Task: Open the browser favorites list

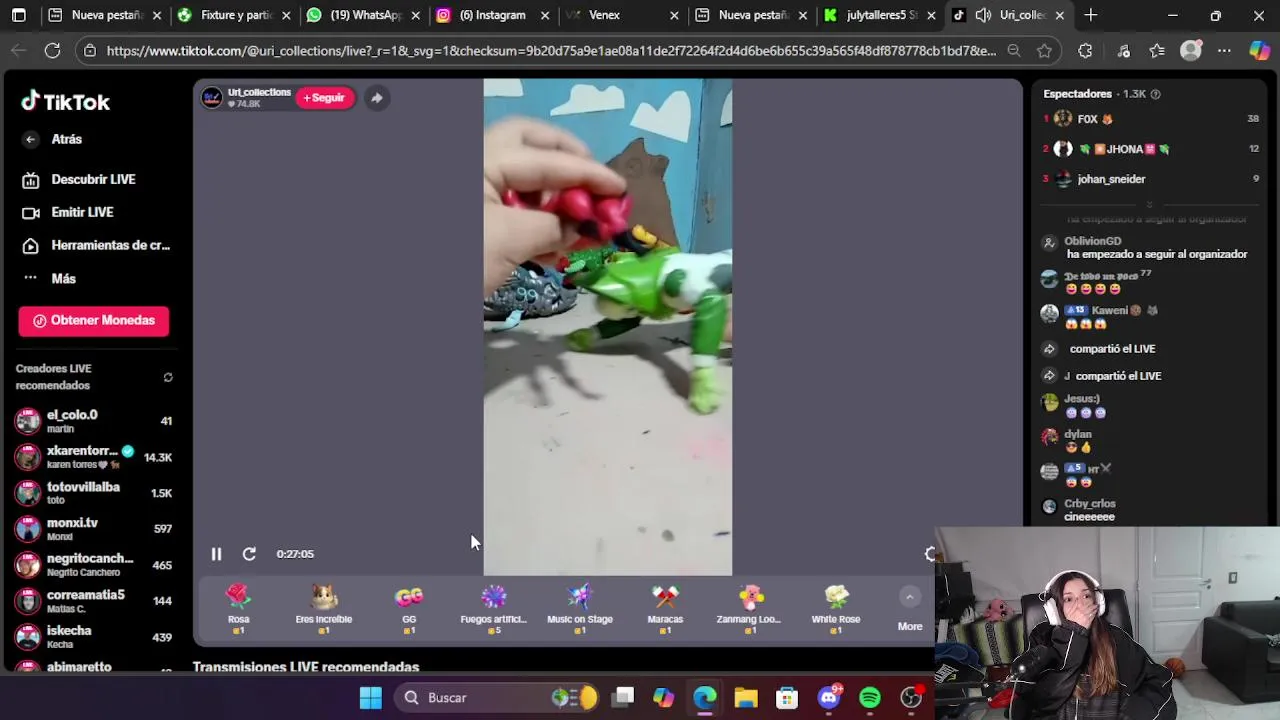Action: point(1157,50)
